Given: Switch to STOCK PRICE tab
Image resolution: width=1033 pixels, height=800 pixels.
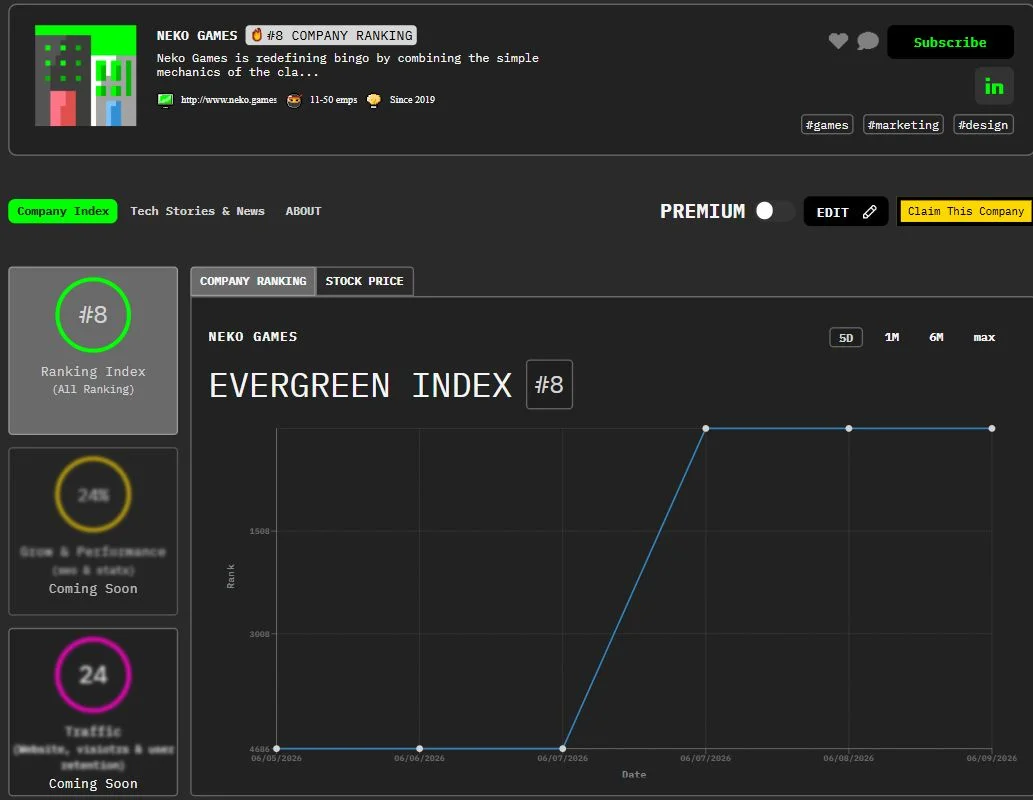Looking at the screenshot, I should pyautogui.click(x=364, y=281).
